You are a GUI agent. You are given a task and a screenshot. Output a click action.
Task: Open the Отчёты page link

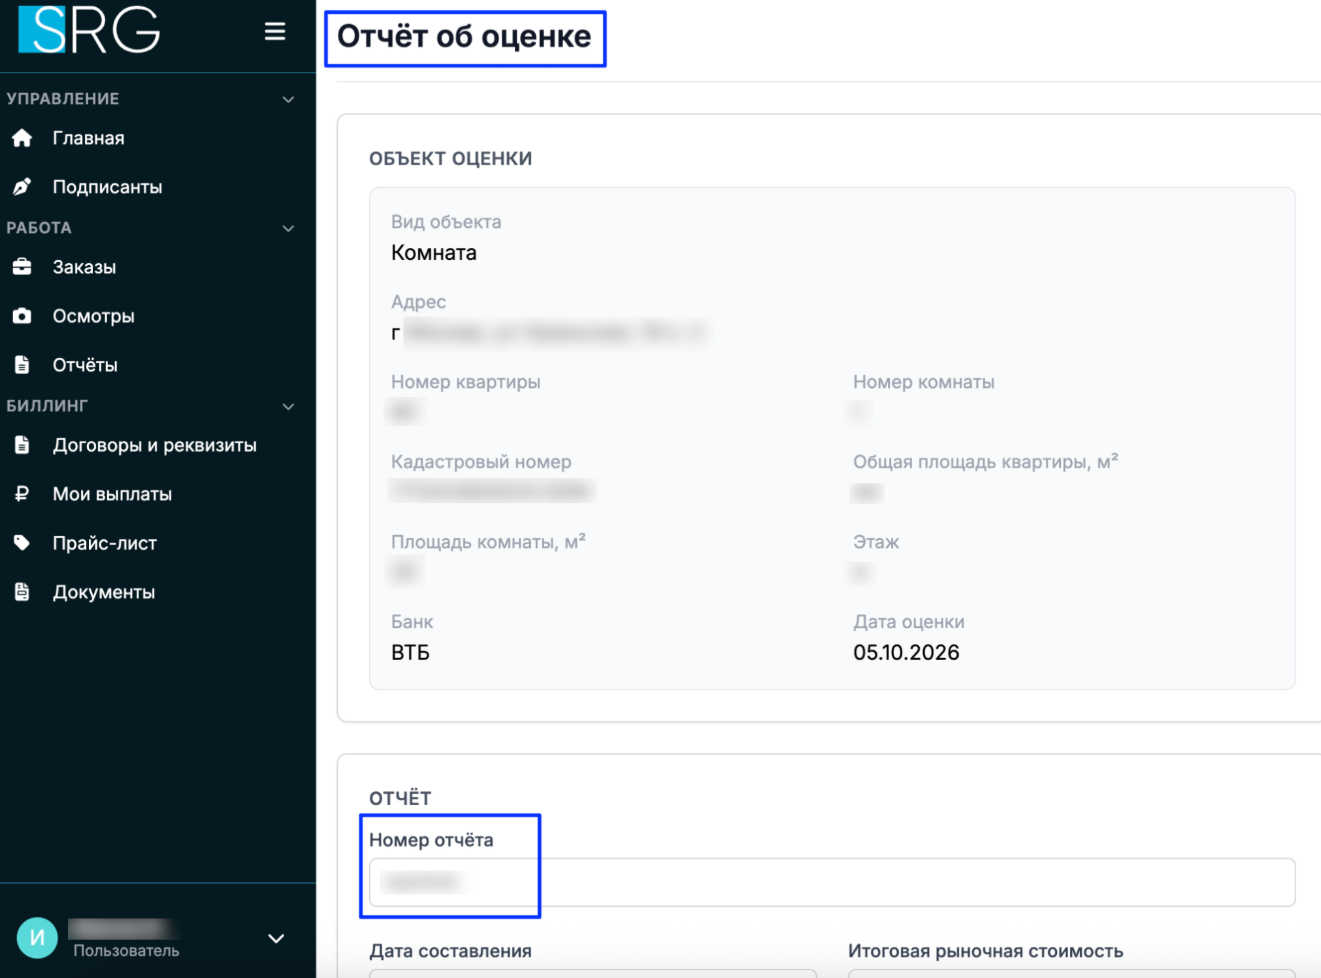86,365
